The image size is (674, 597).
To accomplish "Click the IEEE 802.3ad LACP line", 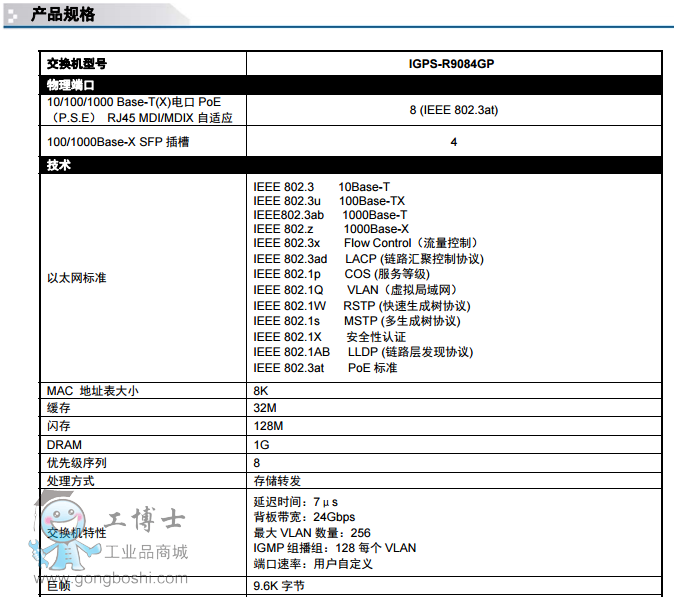I will (368, 258).
